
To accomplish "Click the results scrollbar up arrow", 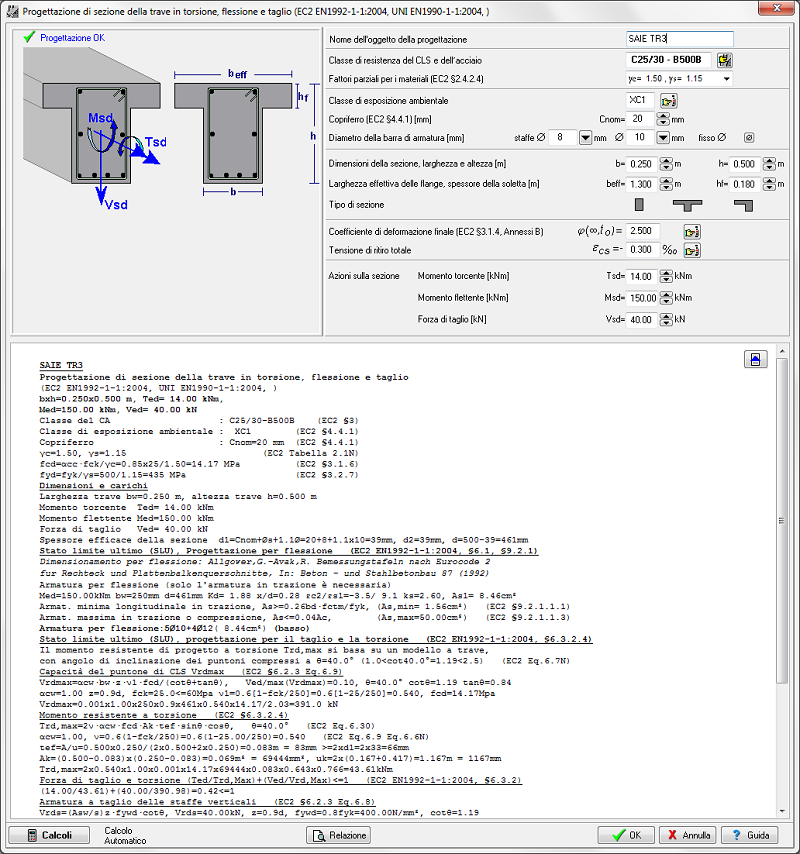I will (x=781, y=351).
